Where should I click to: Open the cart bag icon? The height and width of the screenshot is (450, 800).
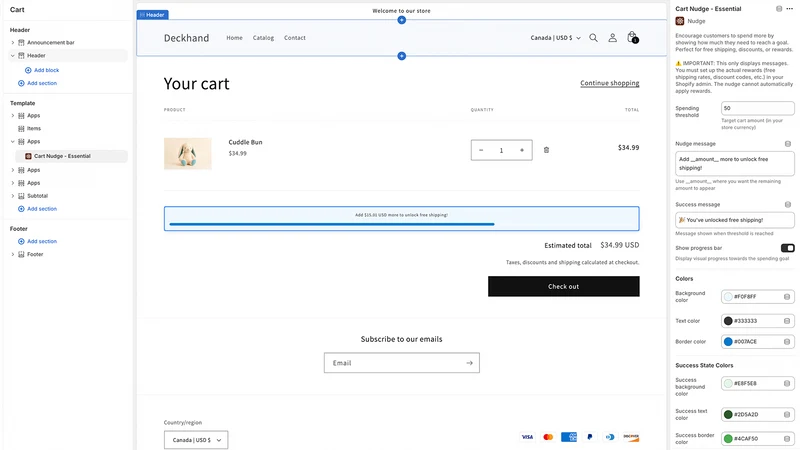pos(632,37)
